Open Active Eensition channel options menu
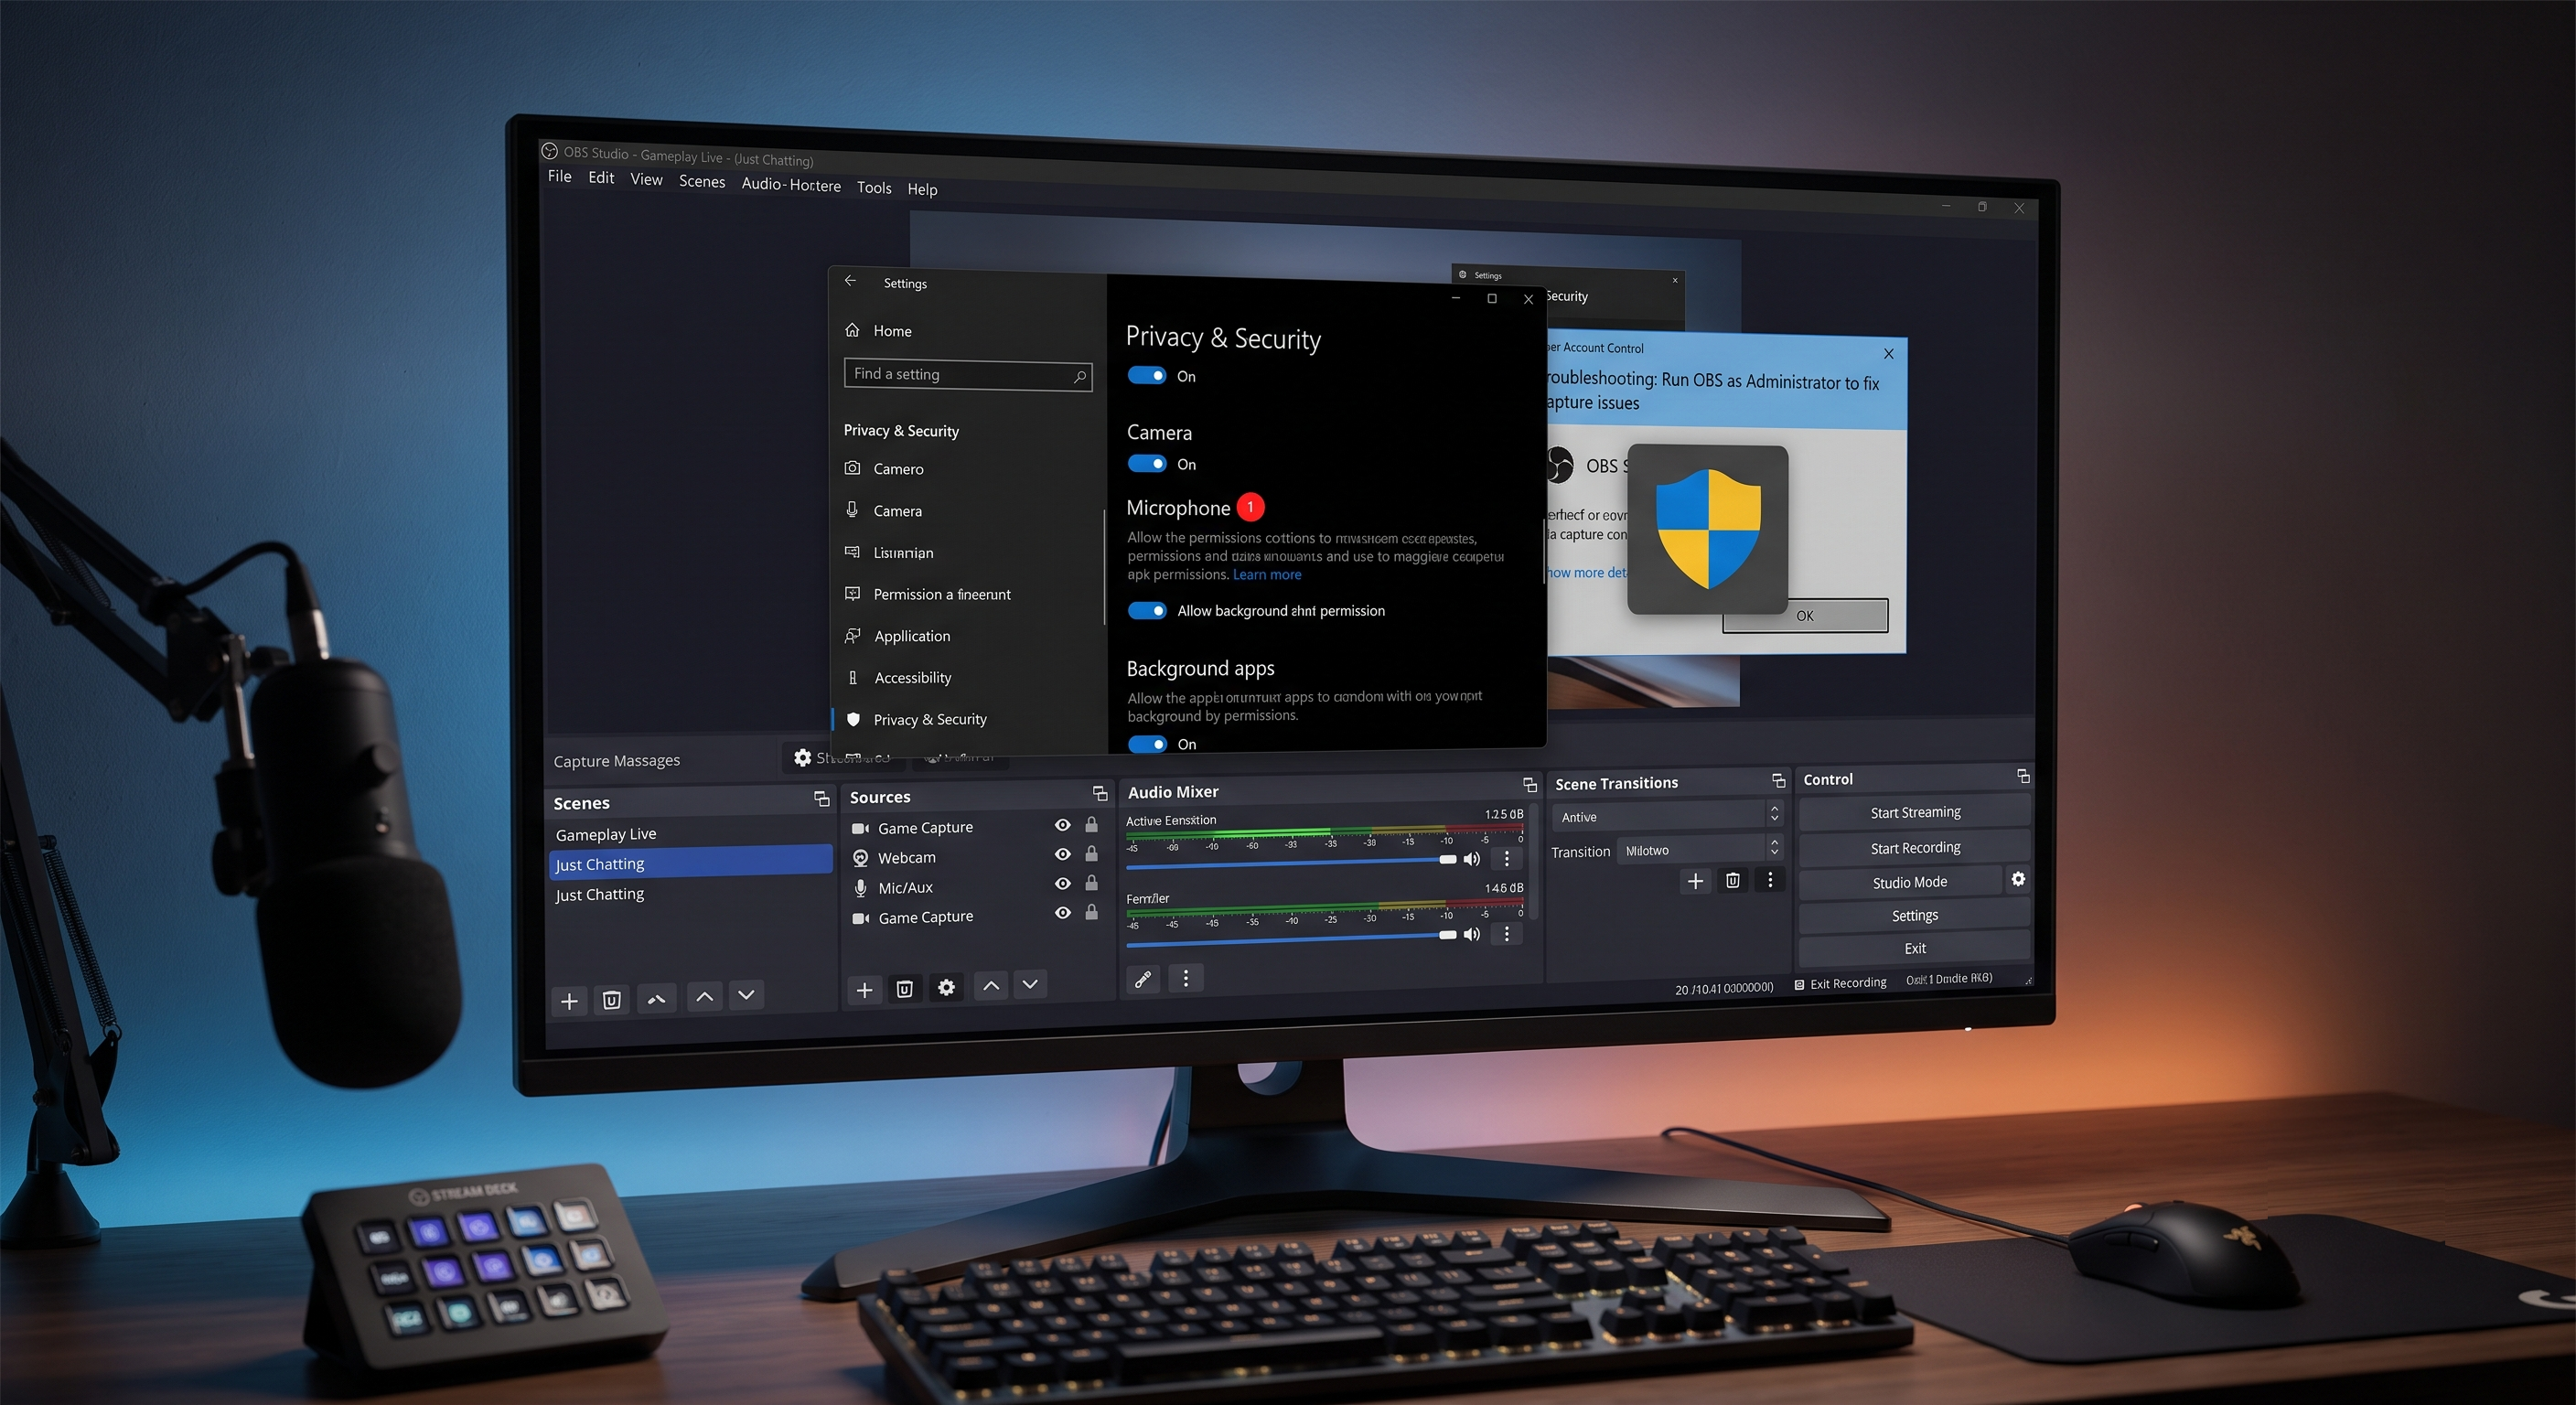 [1507, 858]
